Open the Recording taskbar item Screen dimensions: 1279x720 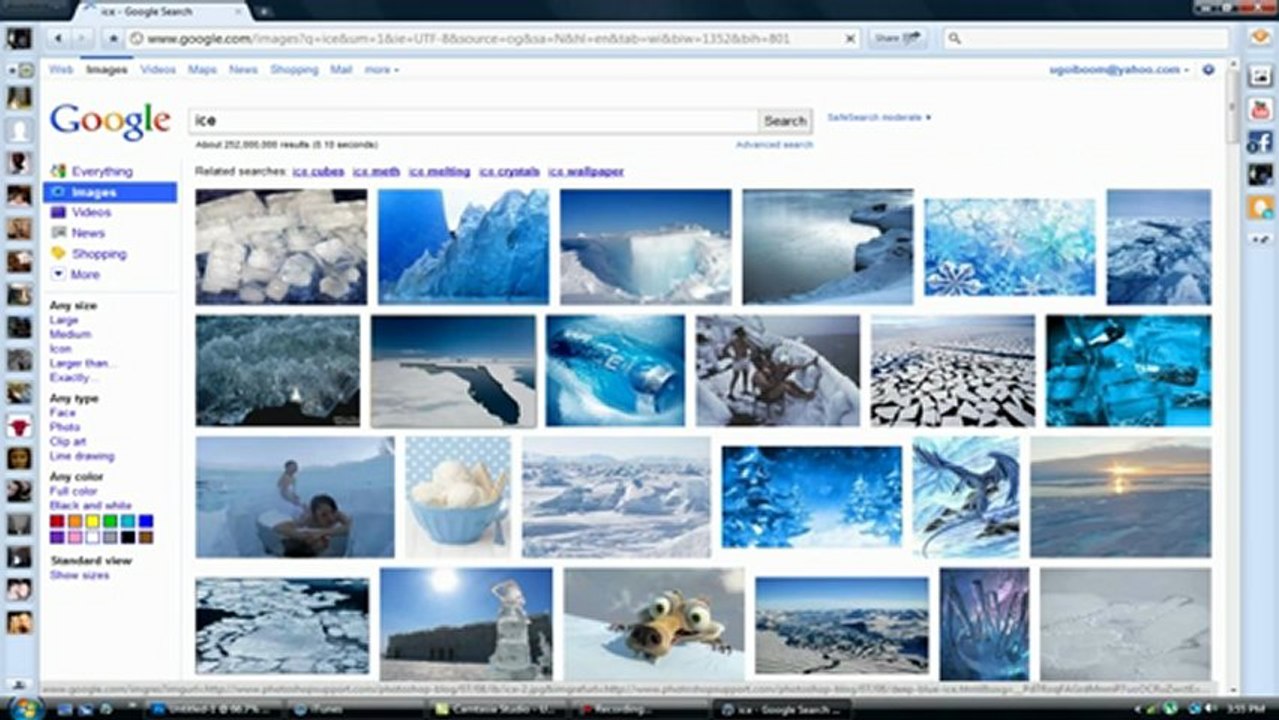637,709
